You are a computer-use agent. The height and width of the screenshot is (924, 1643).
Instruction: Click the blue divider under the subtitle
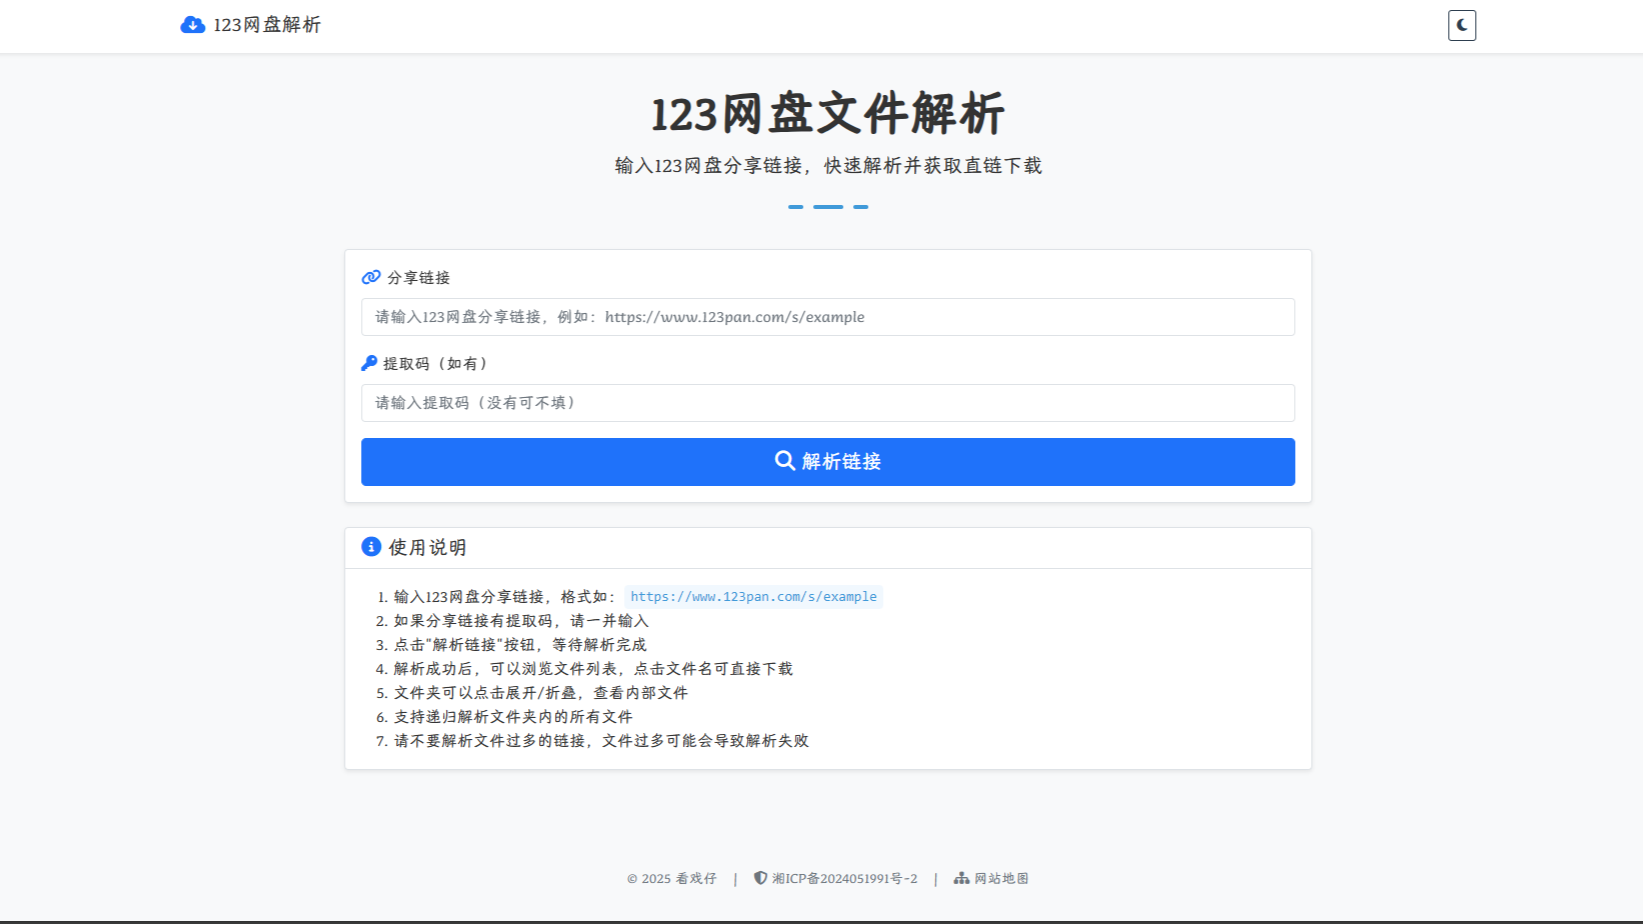(x=827, y=206)
